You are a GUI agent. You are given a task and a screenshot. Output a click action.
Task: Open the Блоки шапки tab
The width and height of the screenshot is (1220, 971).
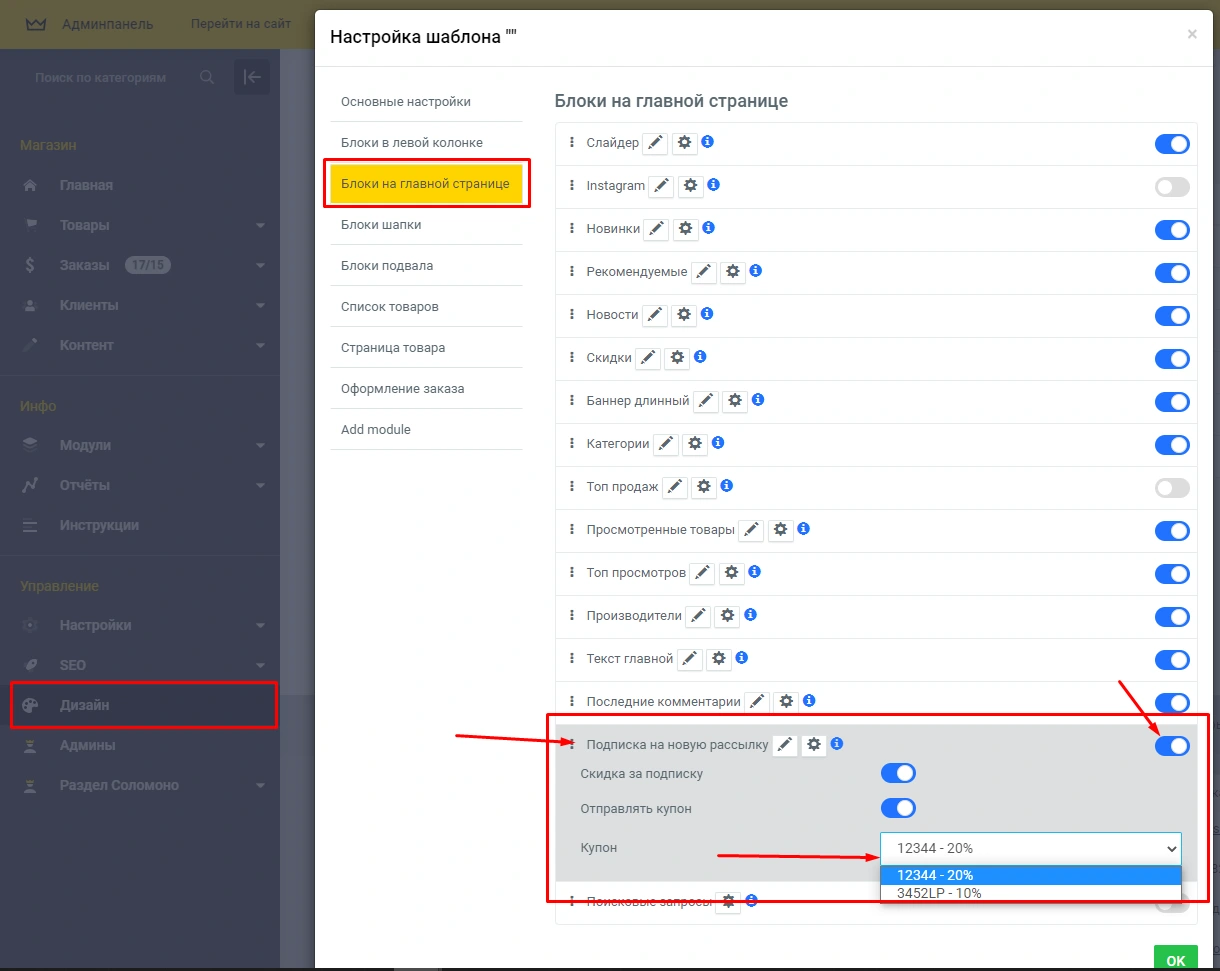[x=381, y=225]
